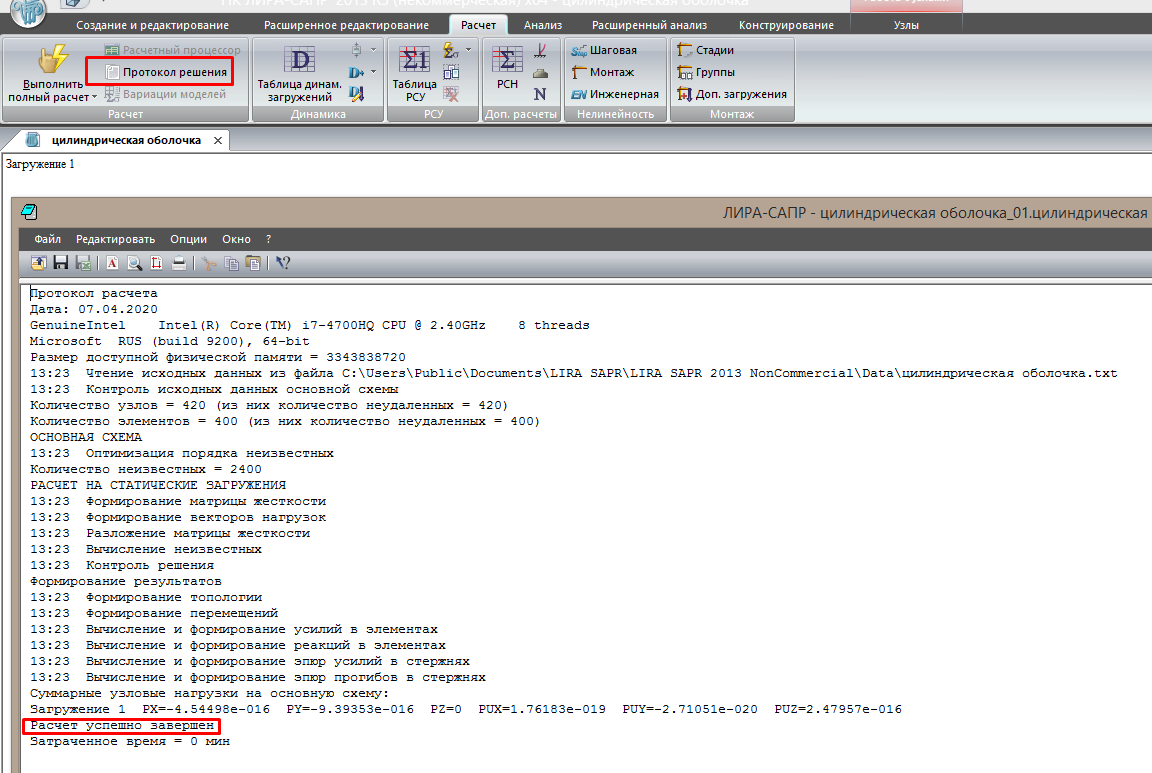Open the Расчетный процессор item

(173, 50)
